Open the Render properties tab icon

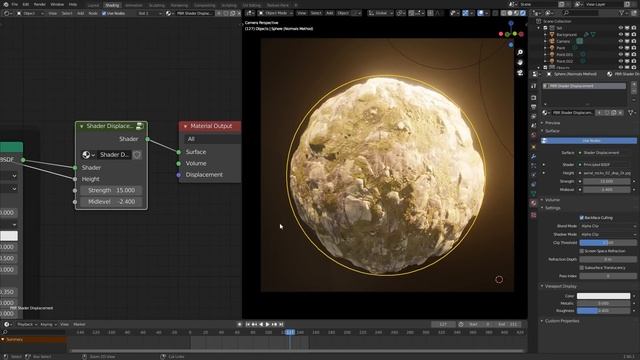(533, 98)
